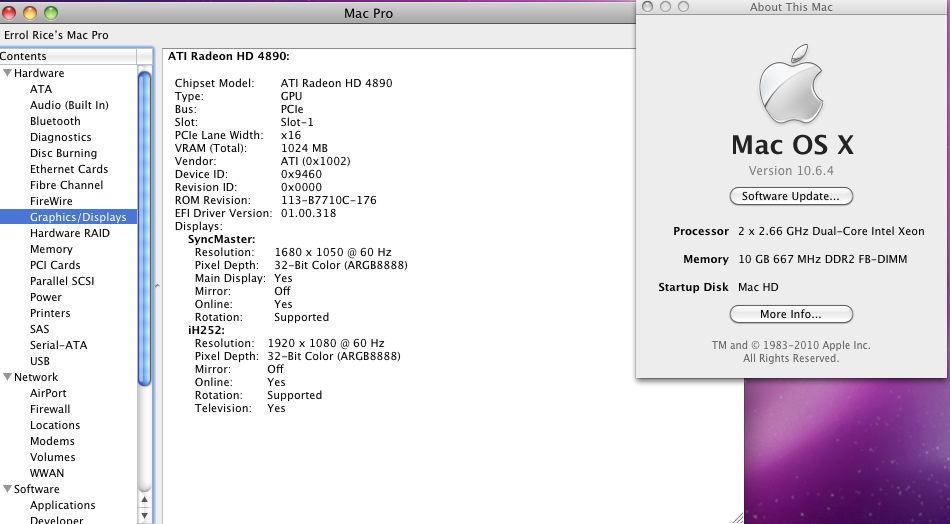This screenshot has width=950, height=524.
Task: Select USB in Hardware list
Action: tap(39, 361)
